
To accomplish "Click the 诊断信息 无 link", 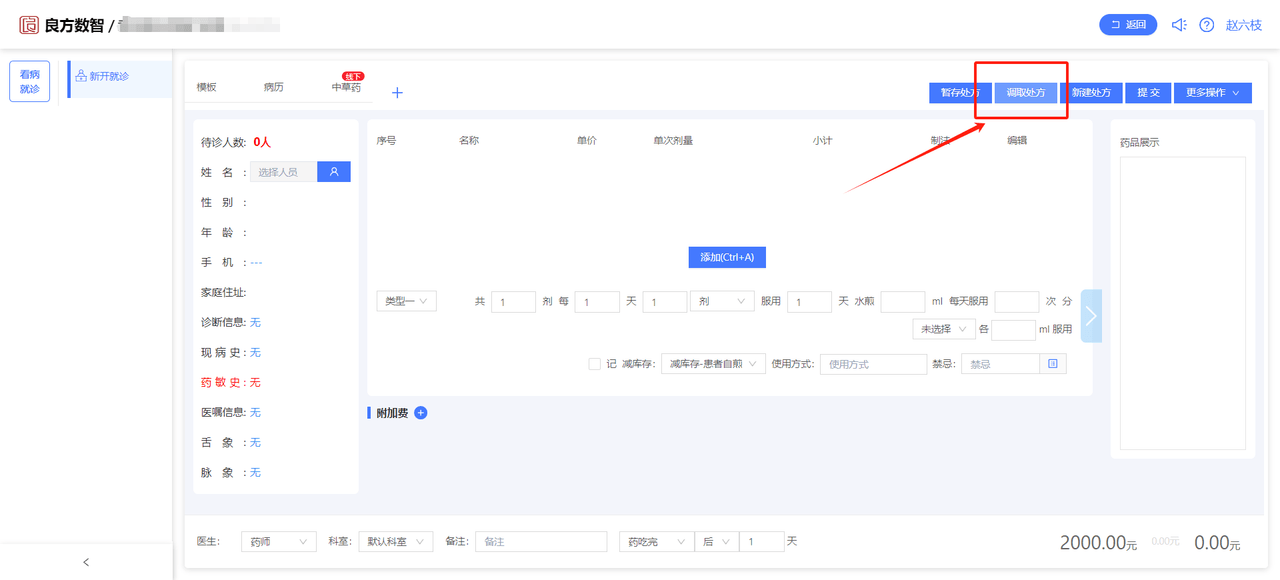I will click(x=255, y=323).
